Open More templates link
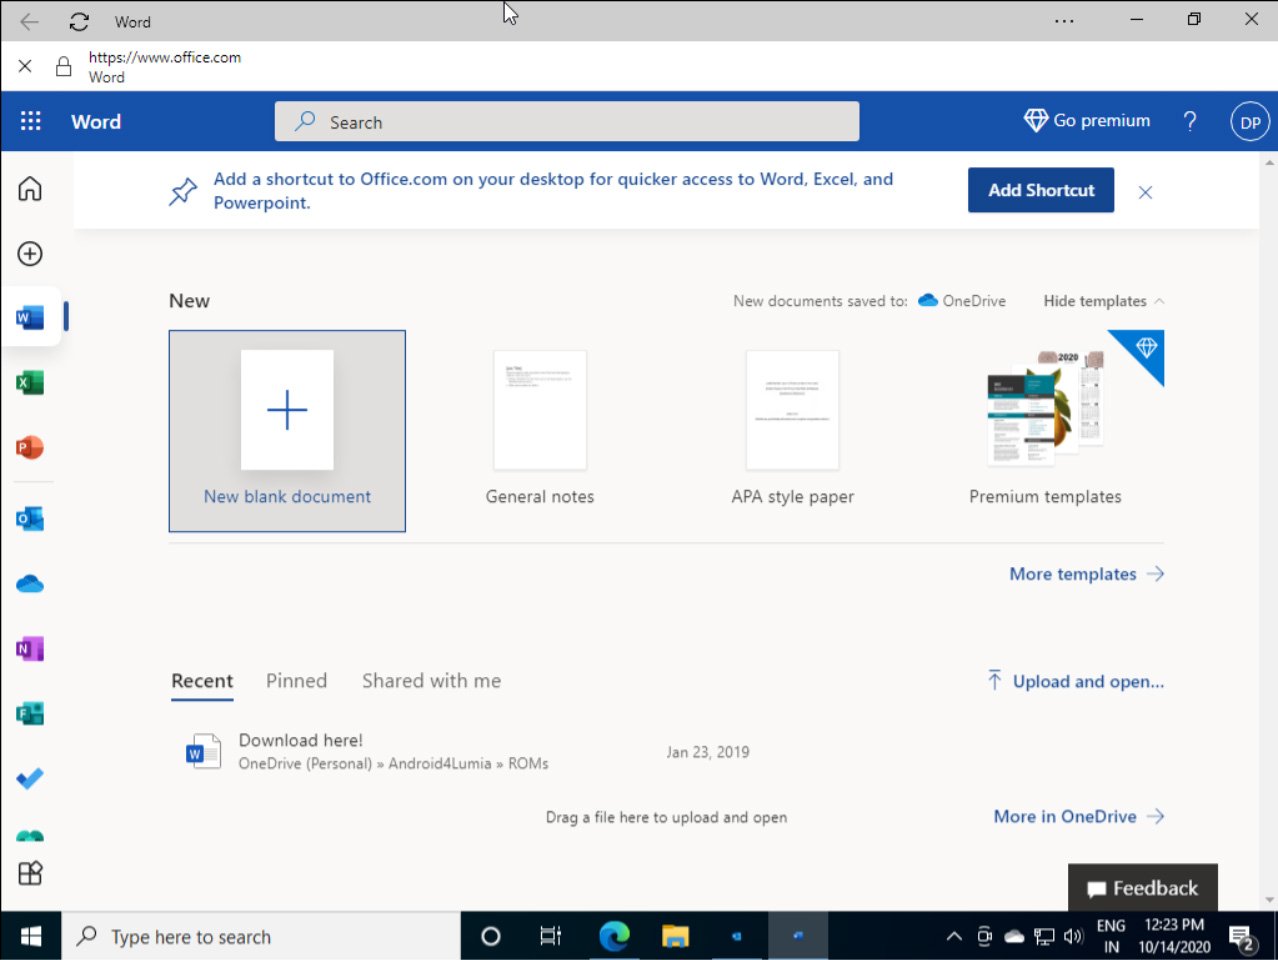The height and width of the screenshot is (960, 1278). [1087, 574]
